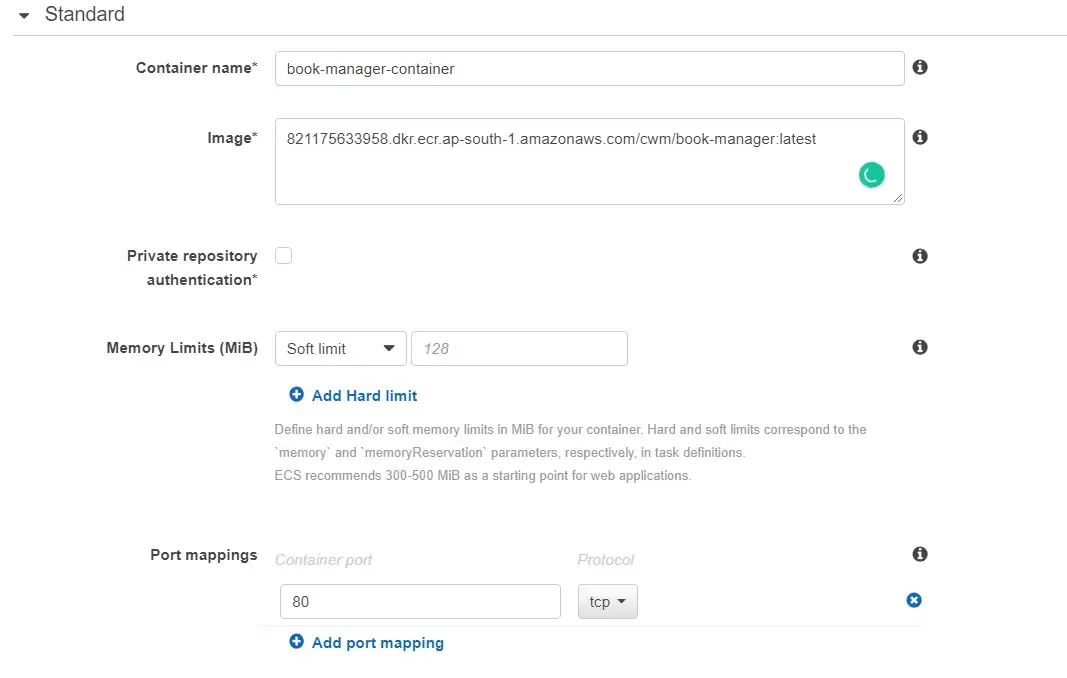Screen dimensions: 1067x678
Task: View info for Private repository authentication
Action: (920, 256)
